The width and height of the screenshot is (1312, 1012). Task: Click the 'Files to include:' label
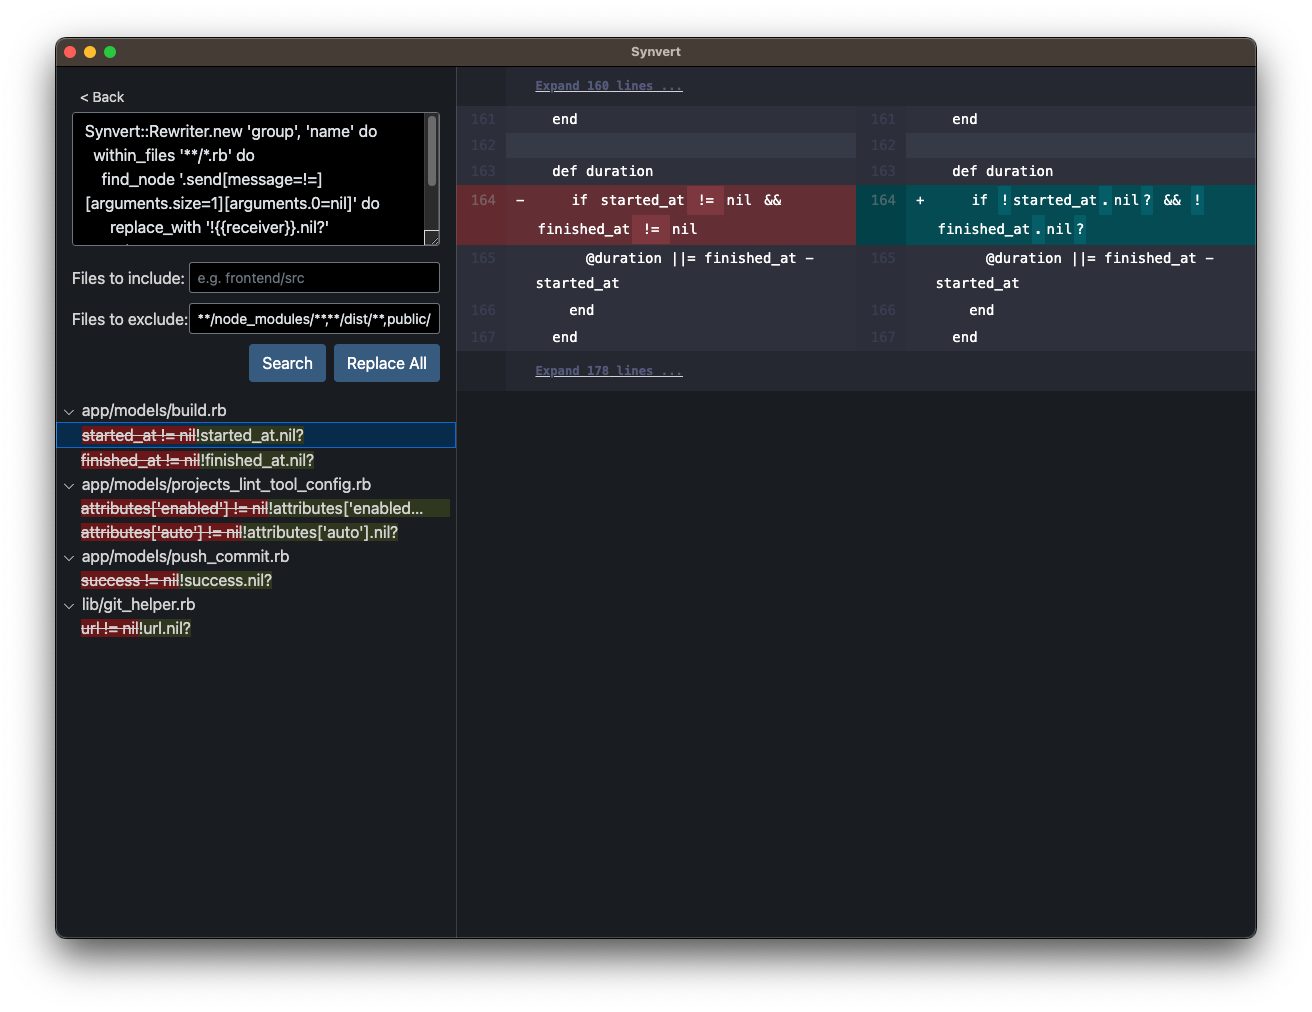128,278
